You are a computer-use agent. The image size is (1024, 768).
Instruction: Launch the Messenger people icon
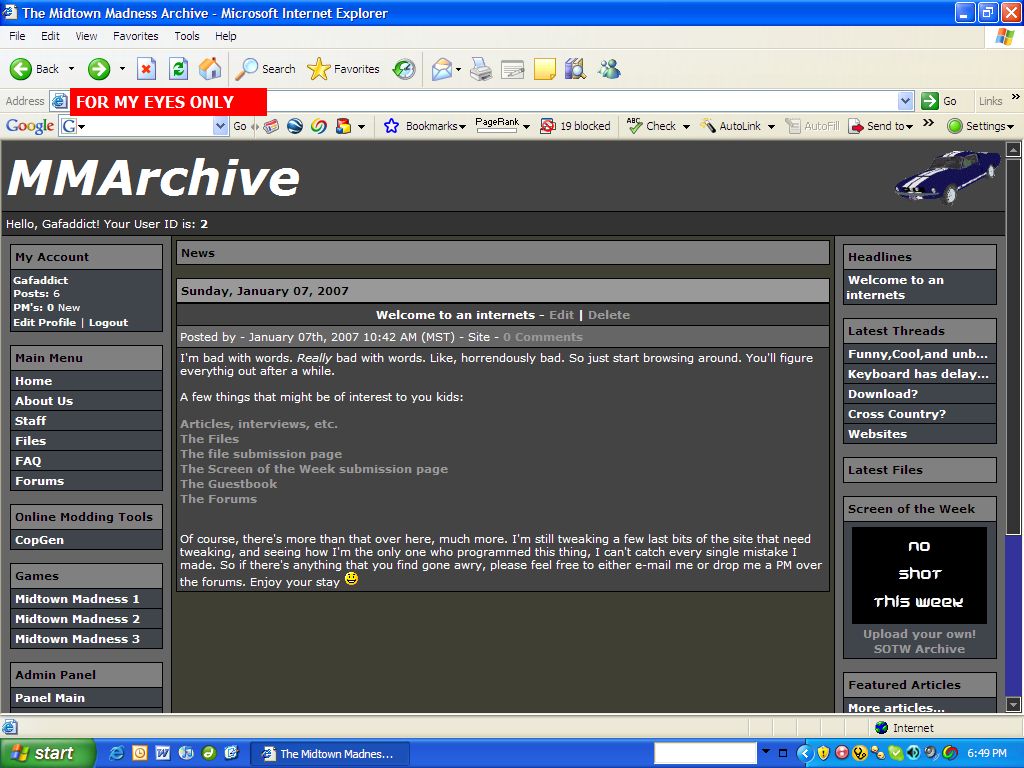609,69
